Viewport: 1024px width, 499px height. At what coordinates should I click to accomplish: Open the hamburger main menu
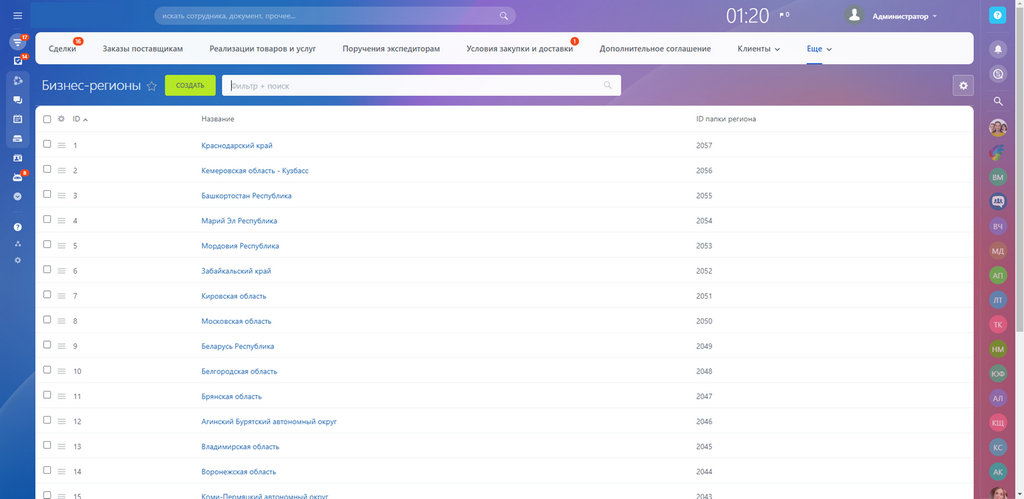tap(18, 16)
